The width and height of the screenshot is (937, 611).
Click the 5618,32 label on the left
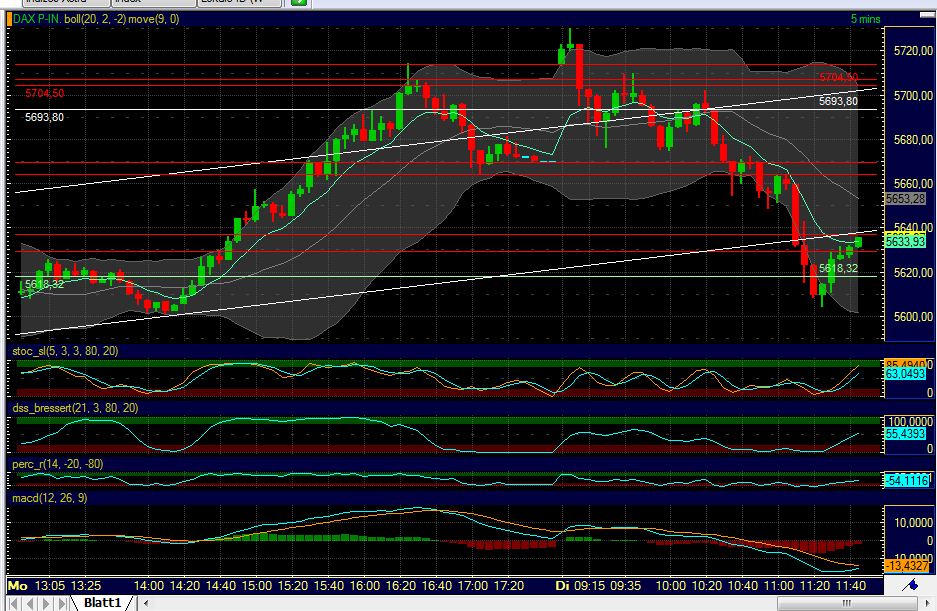[x=44, y=284]
